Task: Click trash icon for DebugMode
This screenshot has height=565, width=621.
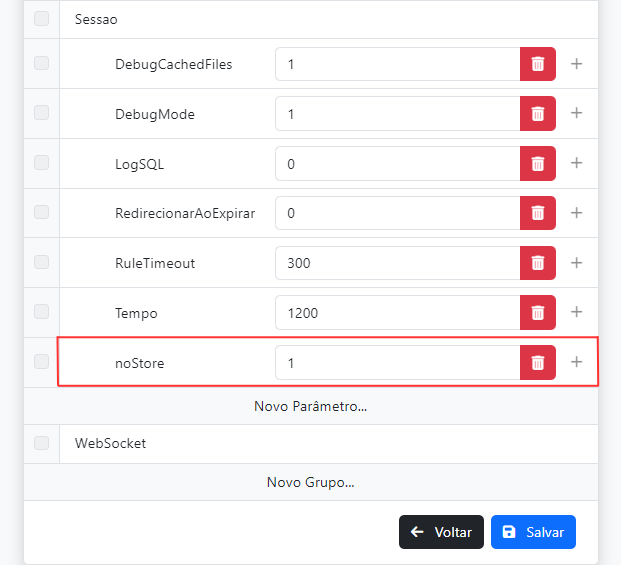Action: click(x=538, y=114)
